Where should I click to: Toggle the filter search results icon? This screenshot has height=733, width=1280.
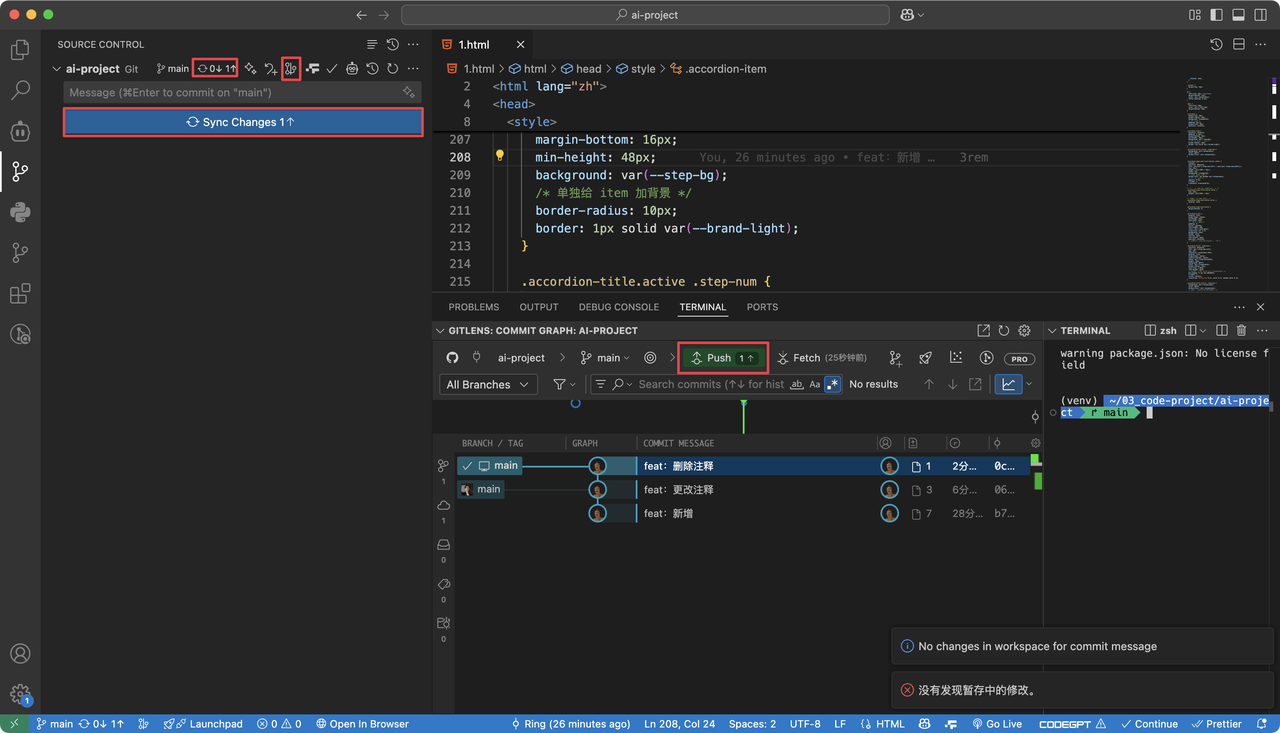(600, 384)
